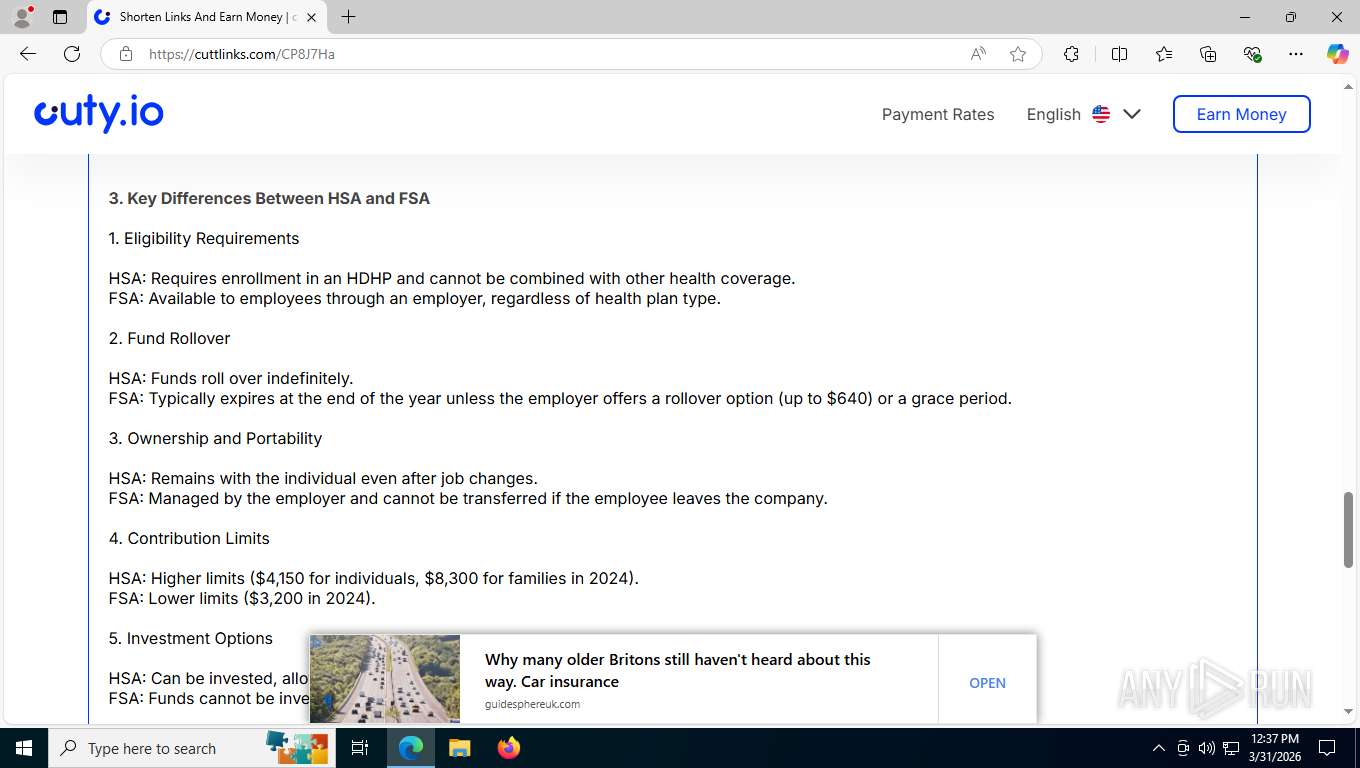Click OPEN on the car insurance ad
Image resolution: width=1360 pixels, height=768 pixels.
tap(987, 683)
